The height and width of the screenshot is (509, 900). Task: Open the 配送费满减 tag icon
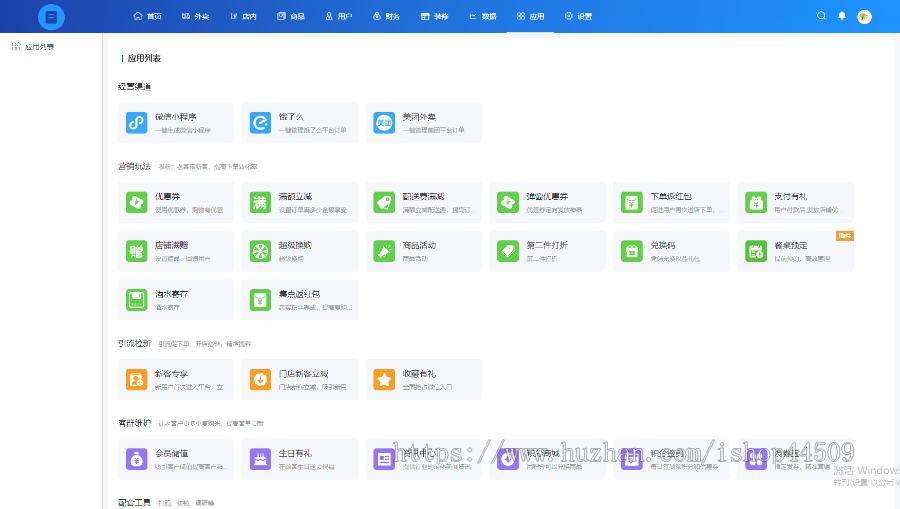(x=384, y=203)
